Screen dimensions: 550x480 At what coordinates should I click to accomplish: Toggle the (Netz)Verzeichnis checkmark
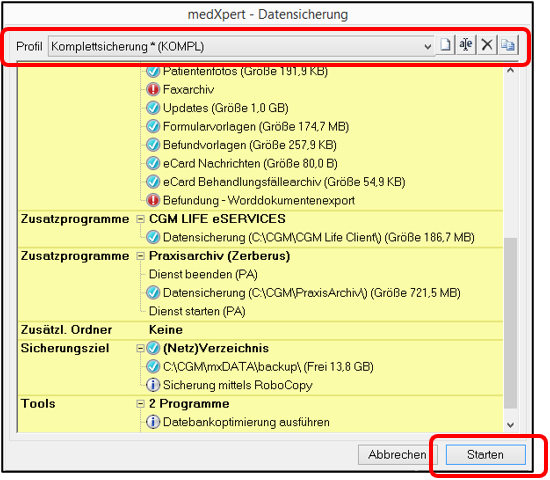[x=153, y=348]
